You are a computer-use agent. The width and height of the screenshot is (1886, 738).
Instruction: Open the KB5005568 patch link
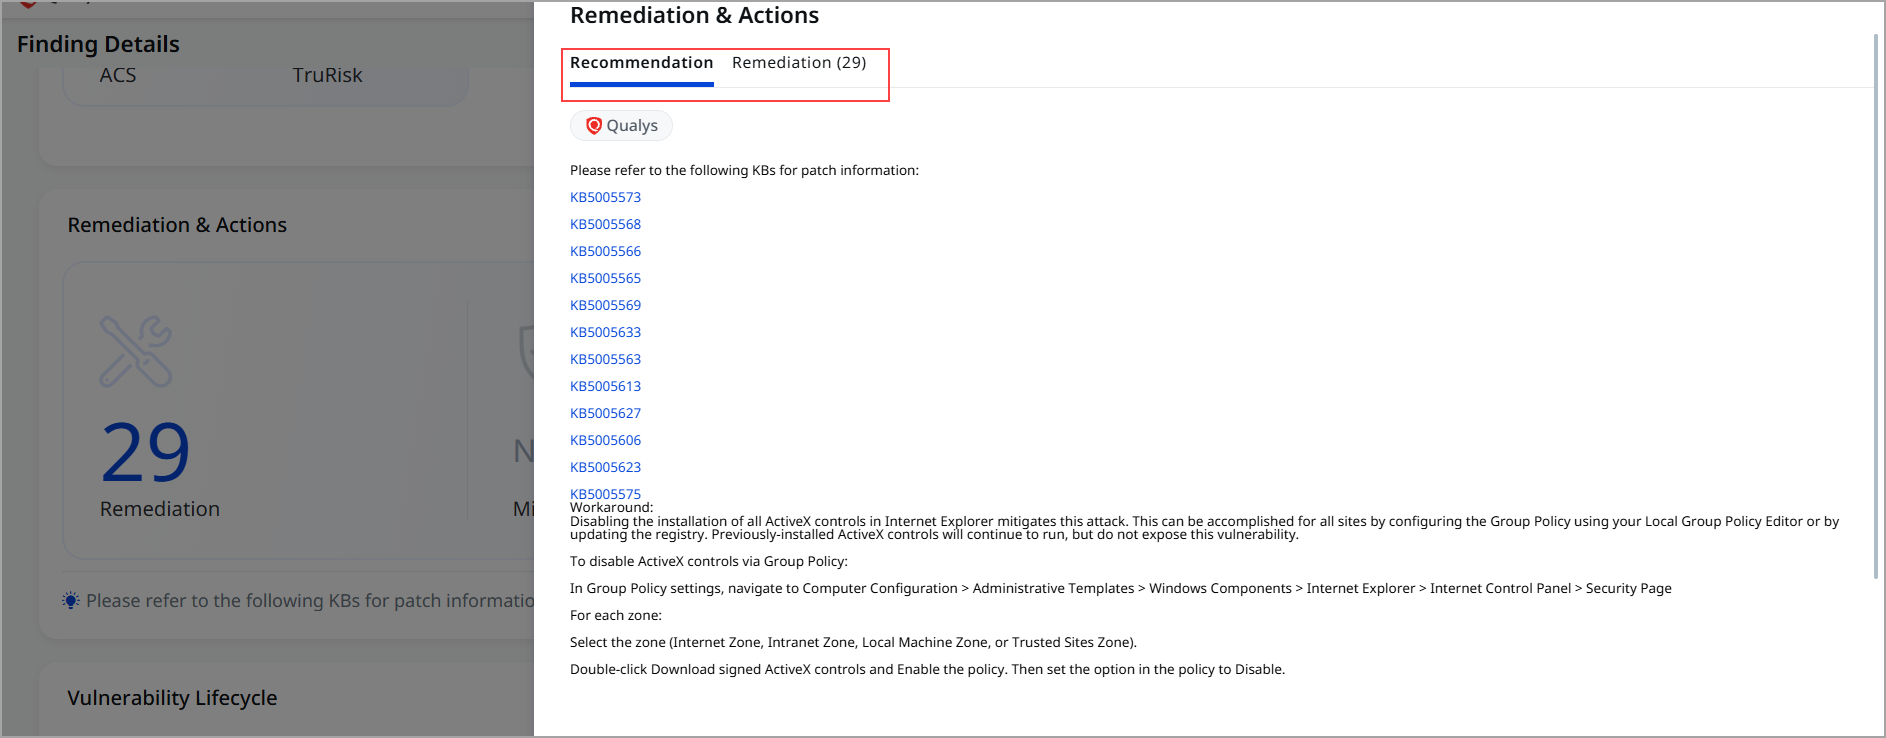pos(605,224)
